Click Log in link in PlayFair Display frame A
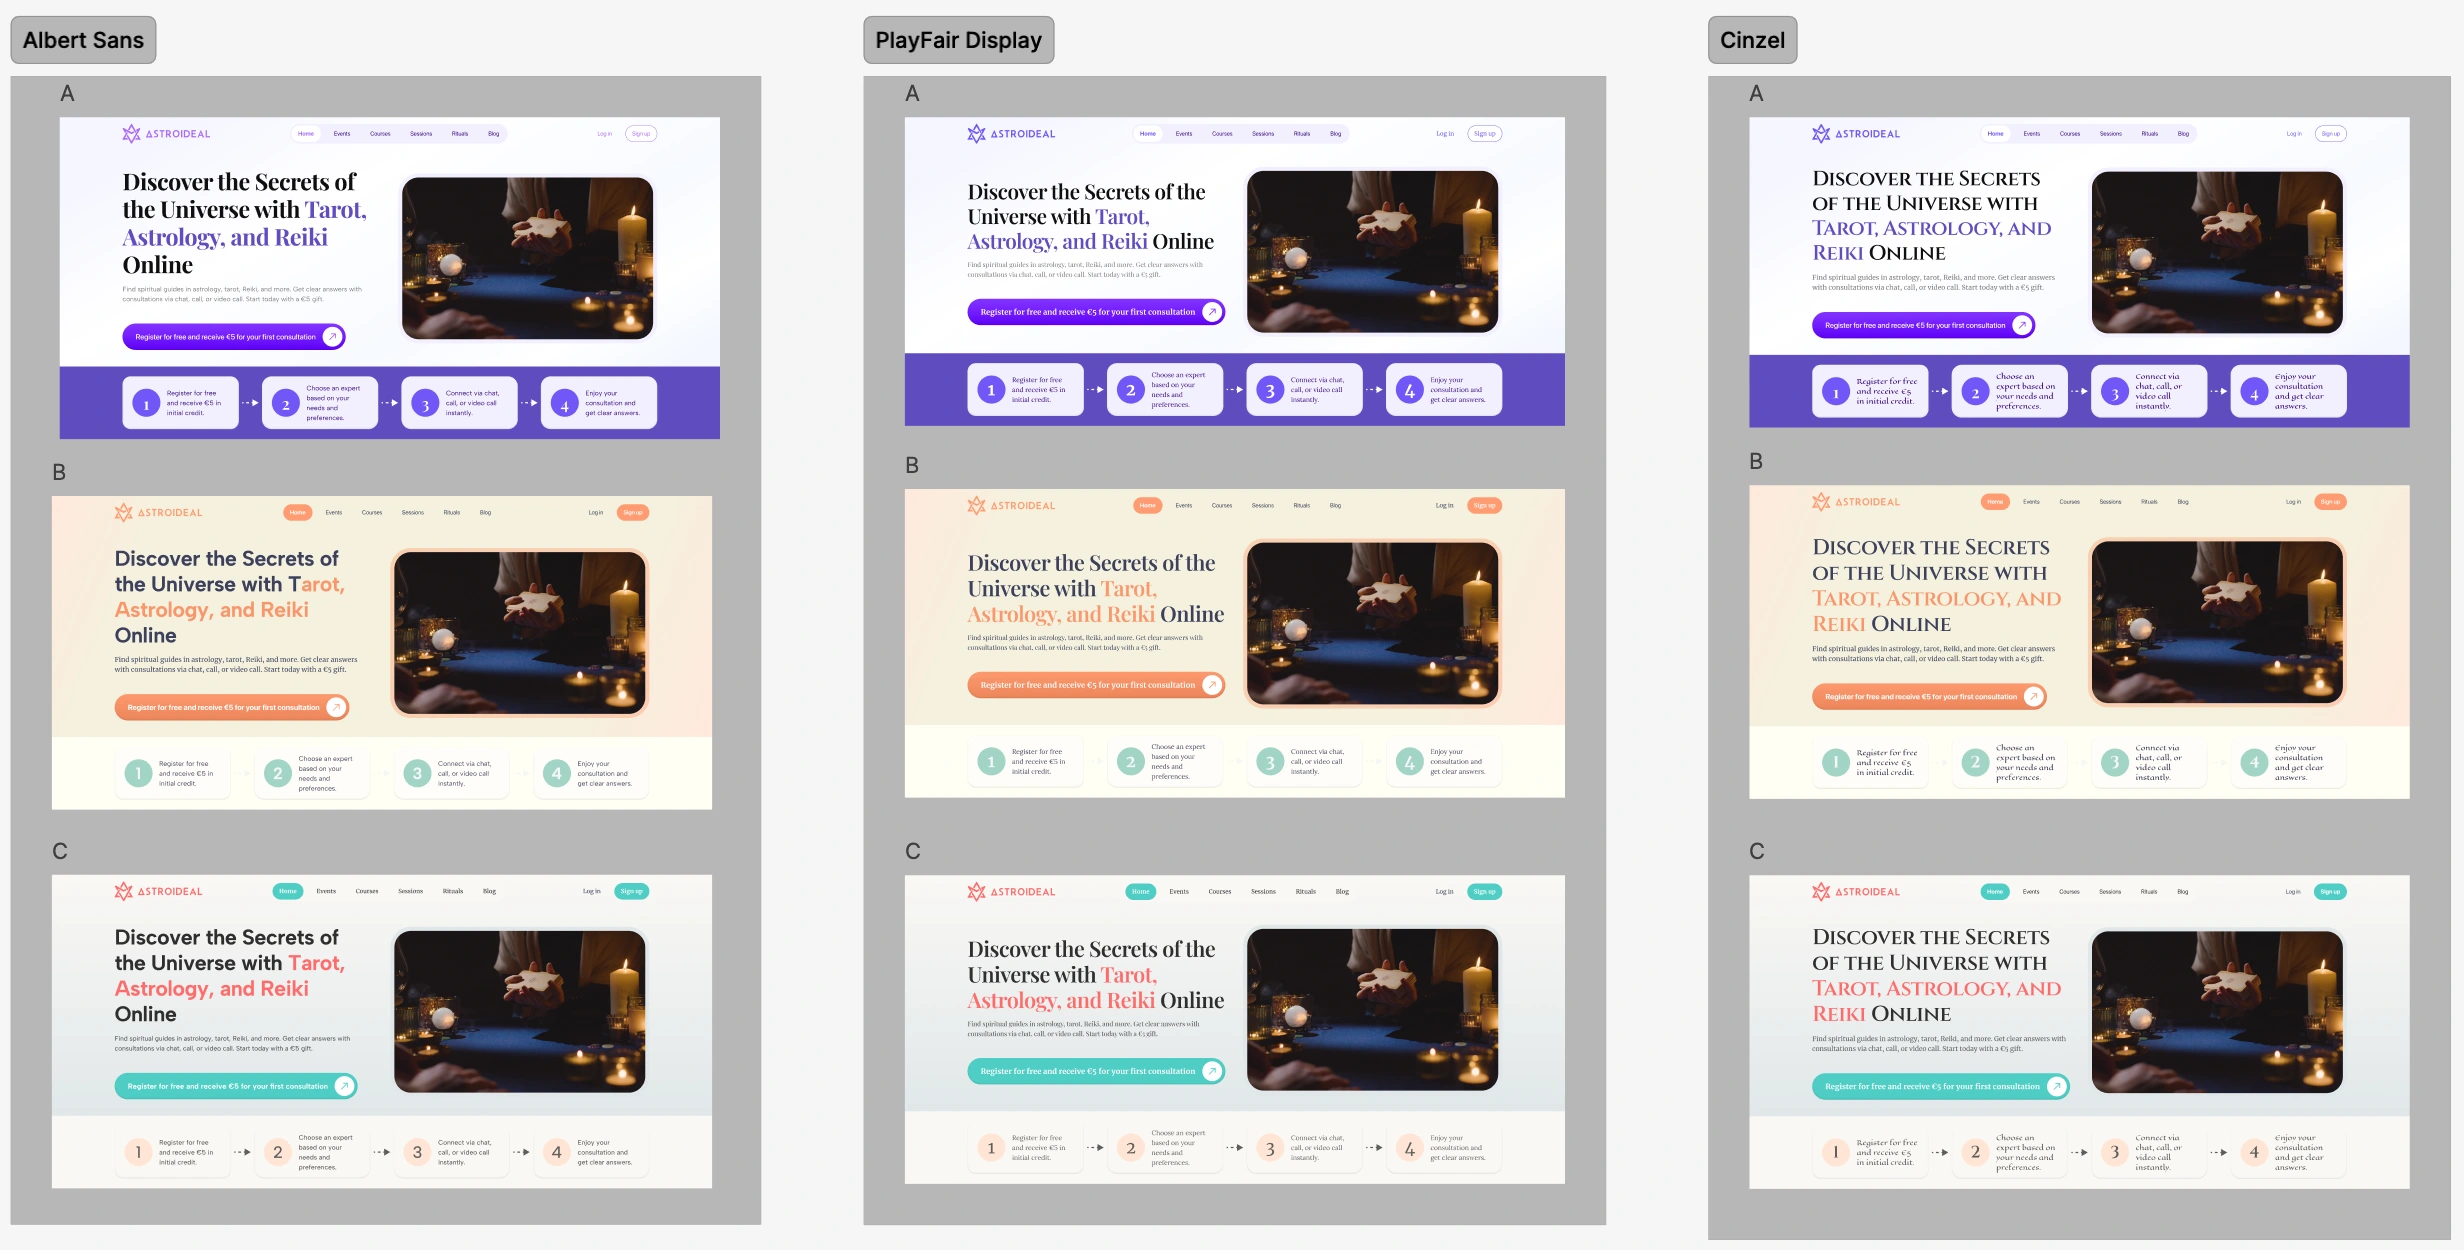This screenshot has width=2464, height=1250. point(1445,134)
